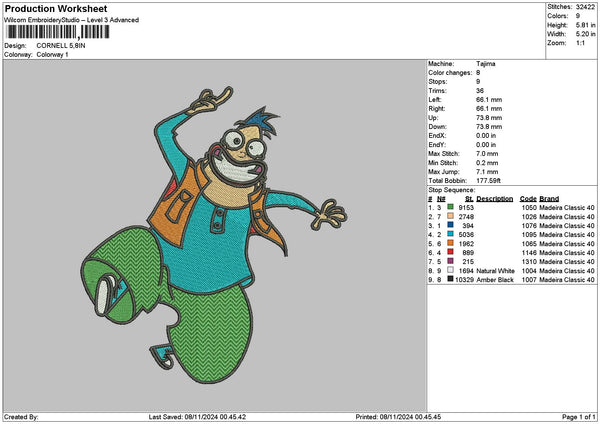Click stitch count '9153' in stop 1

[x=466, y=207]
